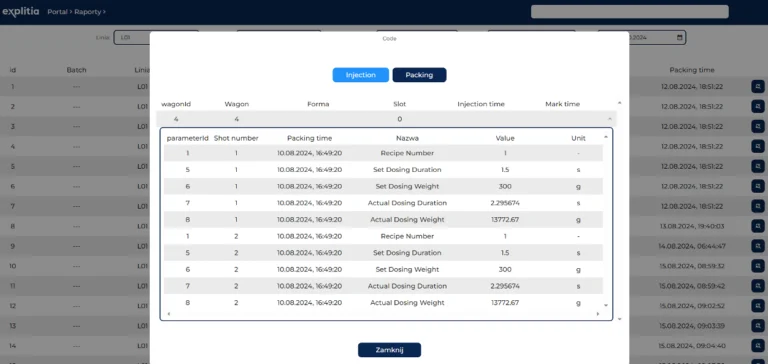Click the Shot number column header
This screenshot has width=768, height=364.
click(236, 138)
